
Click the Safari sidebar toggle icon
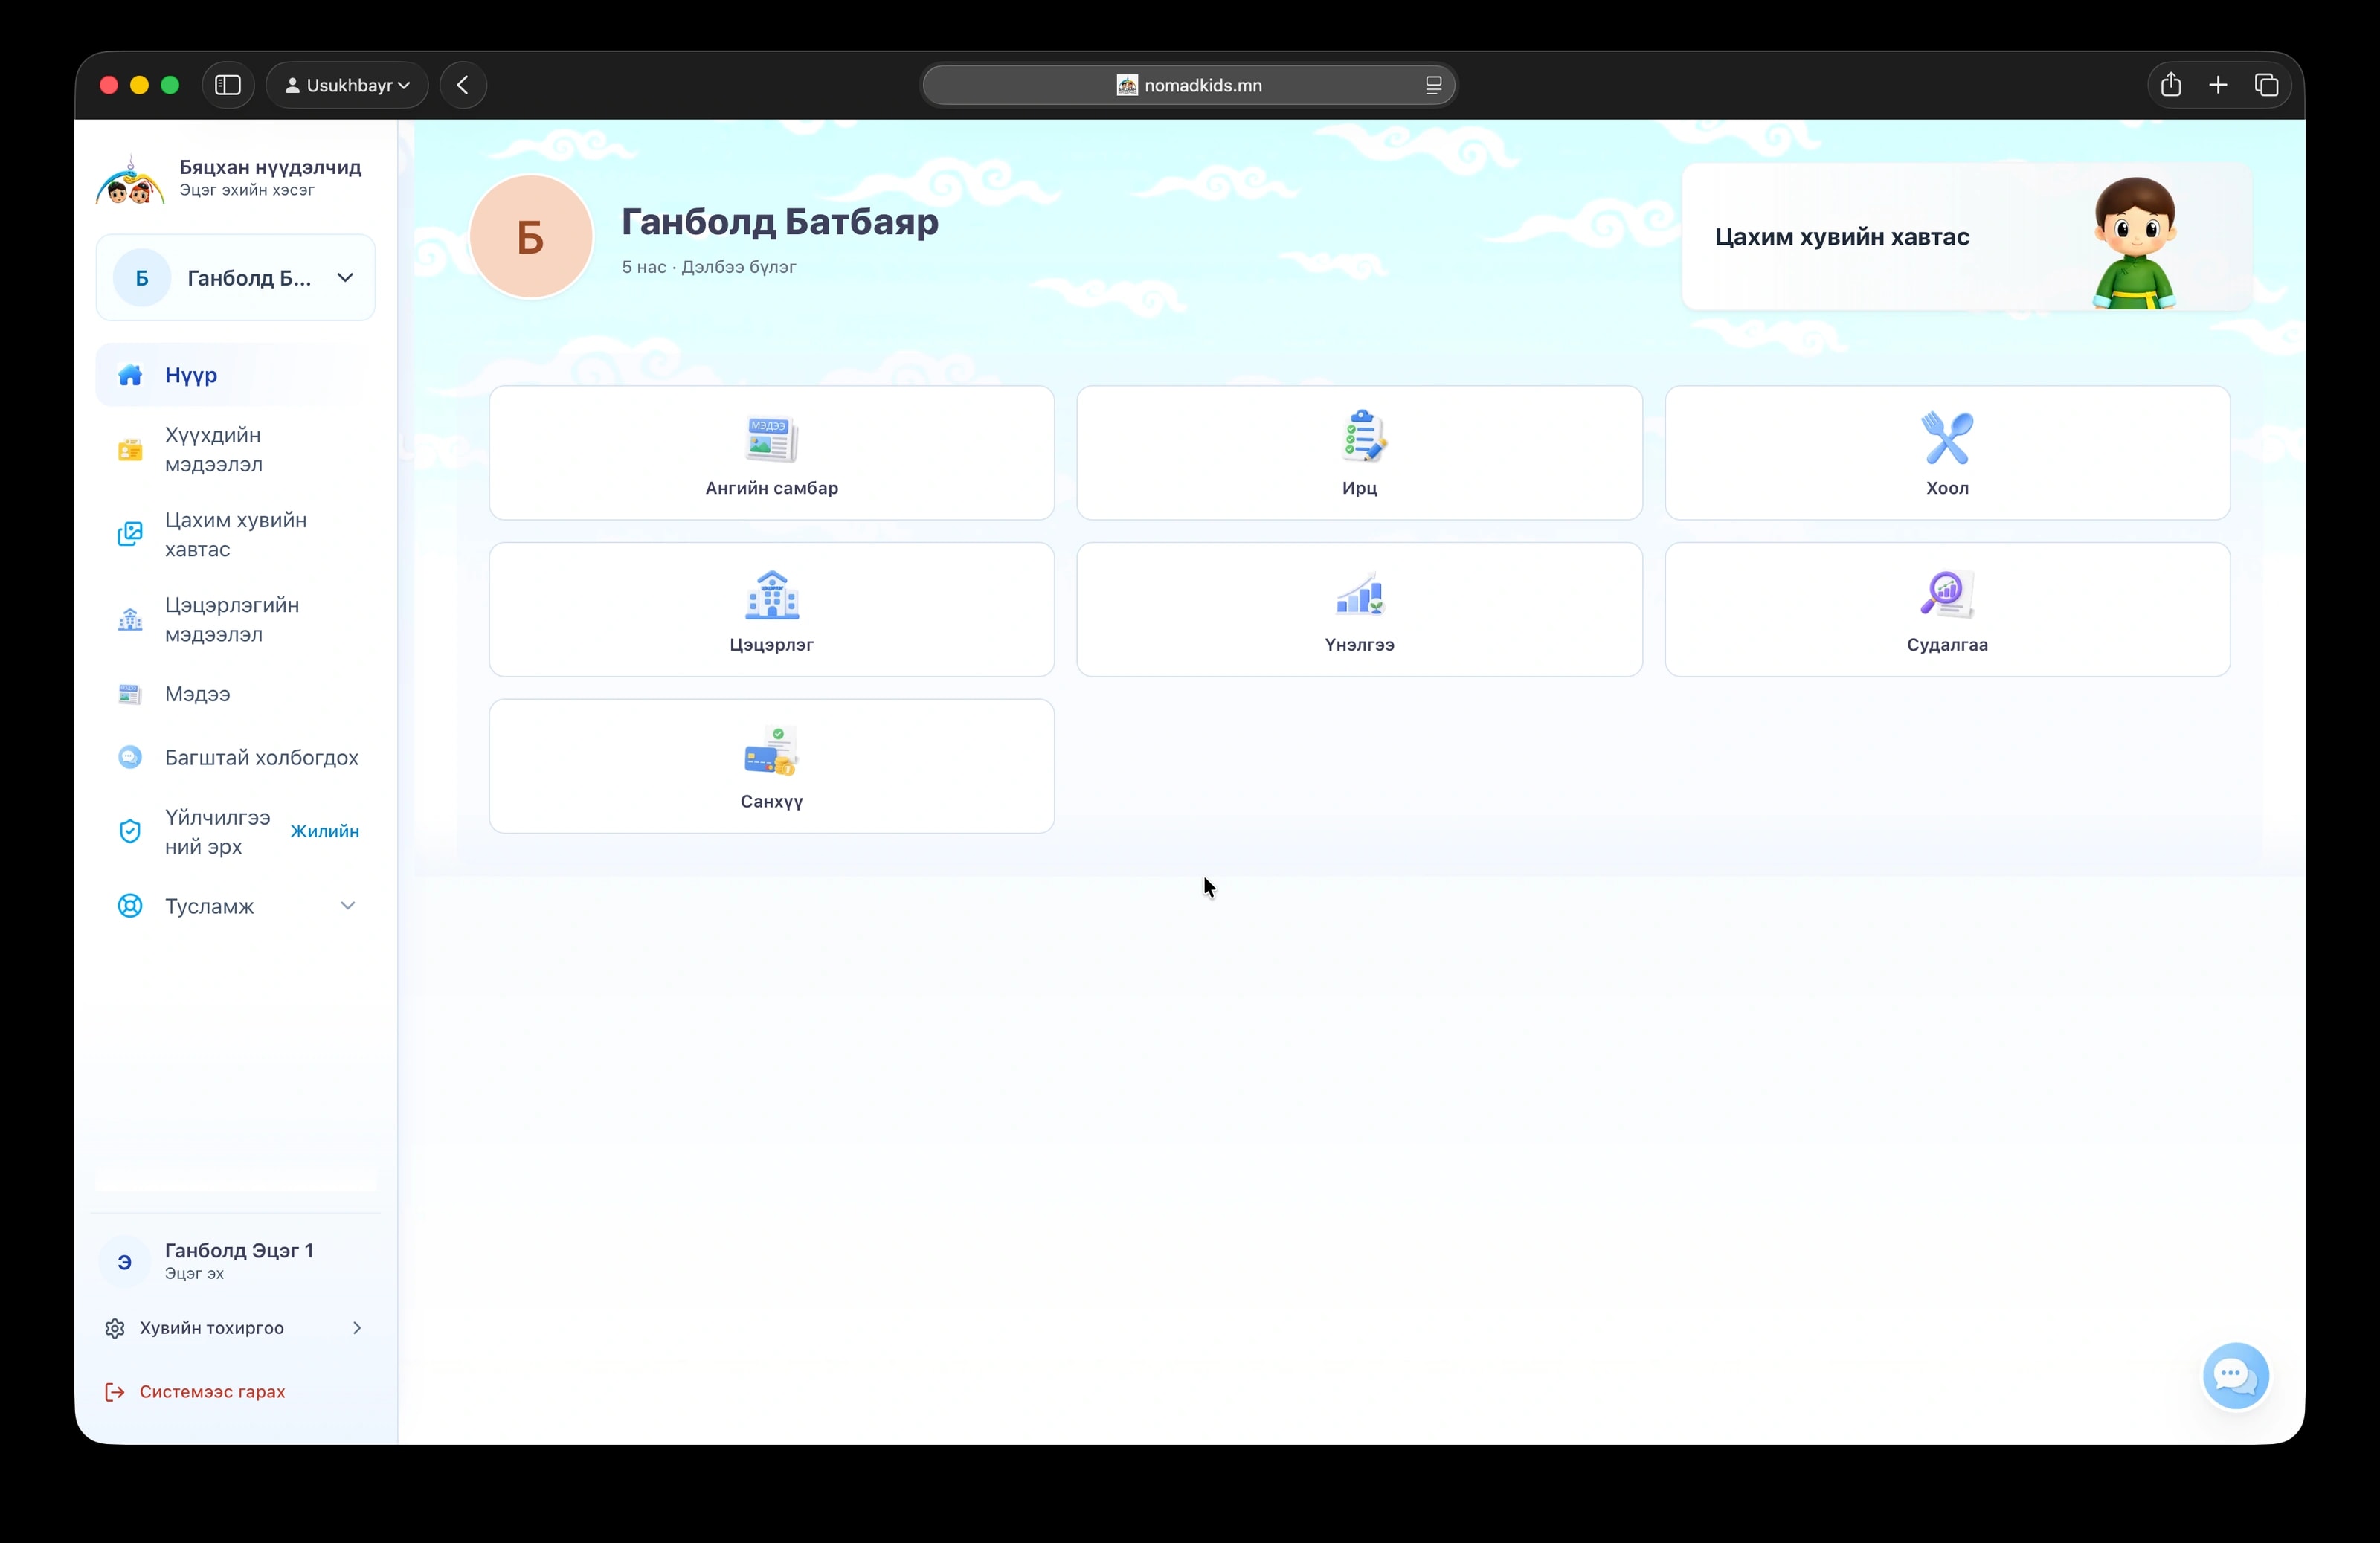(228, 85)
